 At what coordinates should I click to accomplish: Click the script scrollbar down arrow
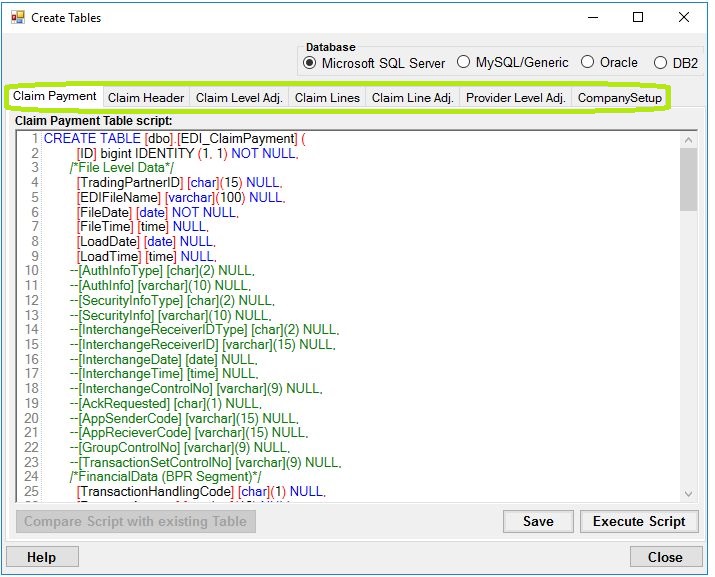[689, 494]
